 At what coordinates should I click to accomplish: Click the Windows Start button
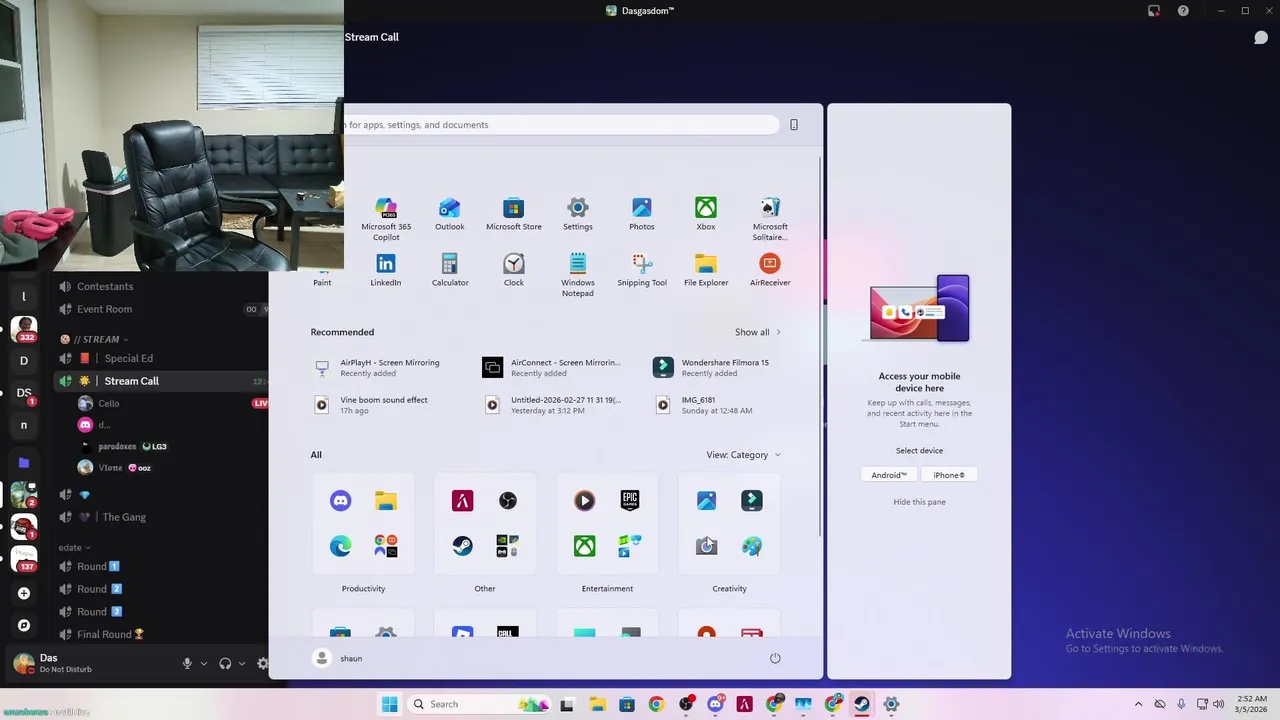pos(389,704)
